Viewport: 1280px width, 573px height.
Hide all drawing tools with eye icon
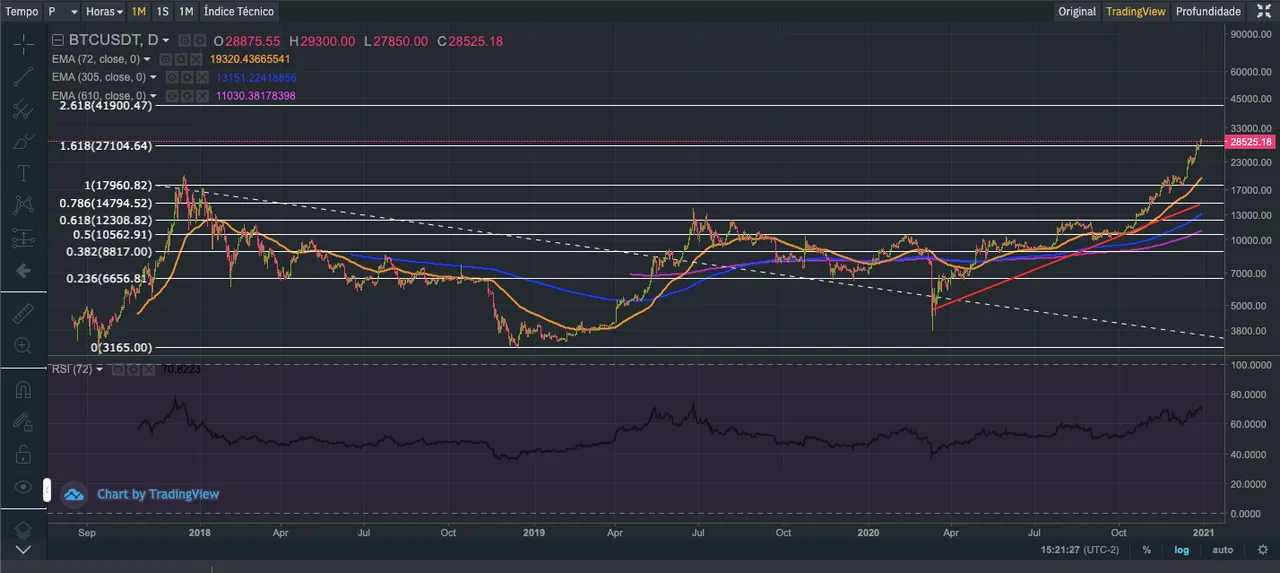23,487
